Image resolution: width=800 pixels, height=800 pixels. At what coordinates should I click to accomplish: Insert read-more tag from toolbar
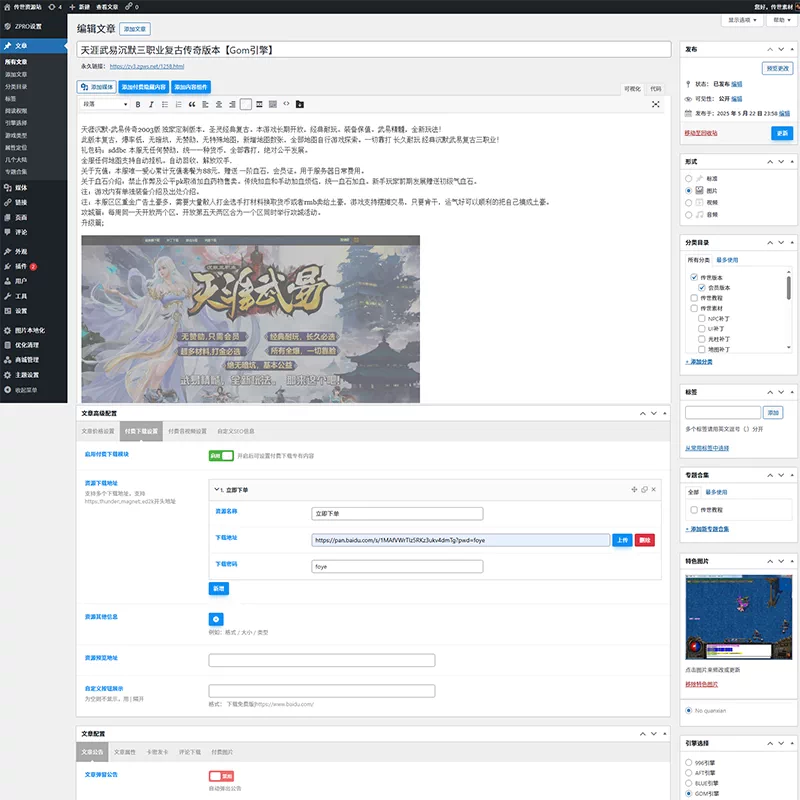tap(259, 105)
